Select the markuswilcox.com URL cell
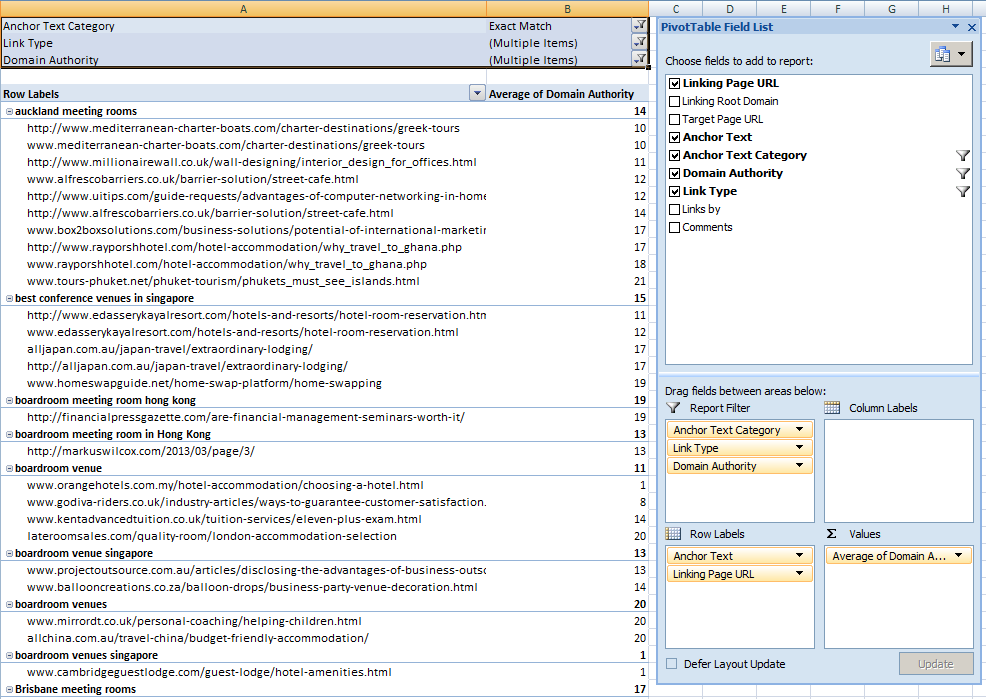986x699 pixels. (x=140, y=451)
